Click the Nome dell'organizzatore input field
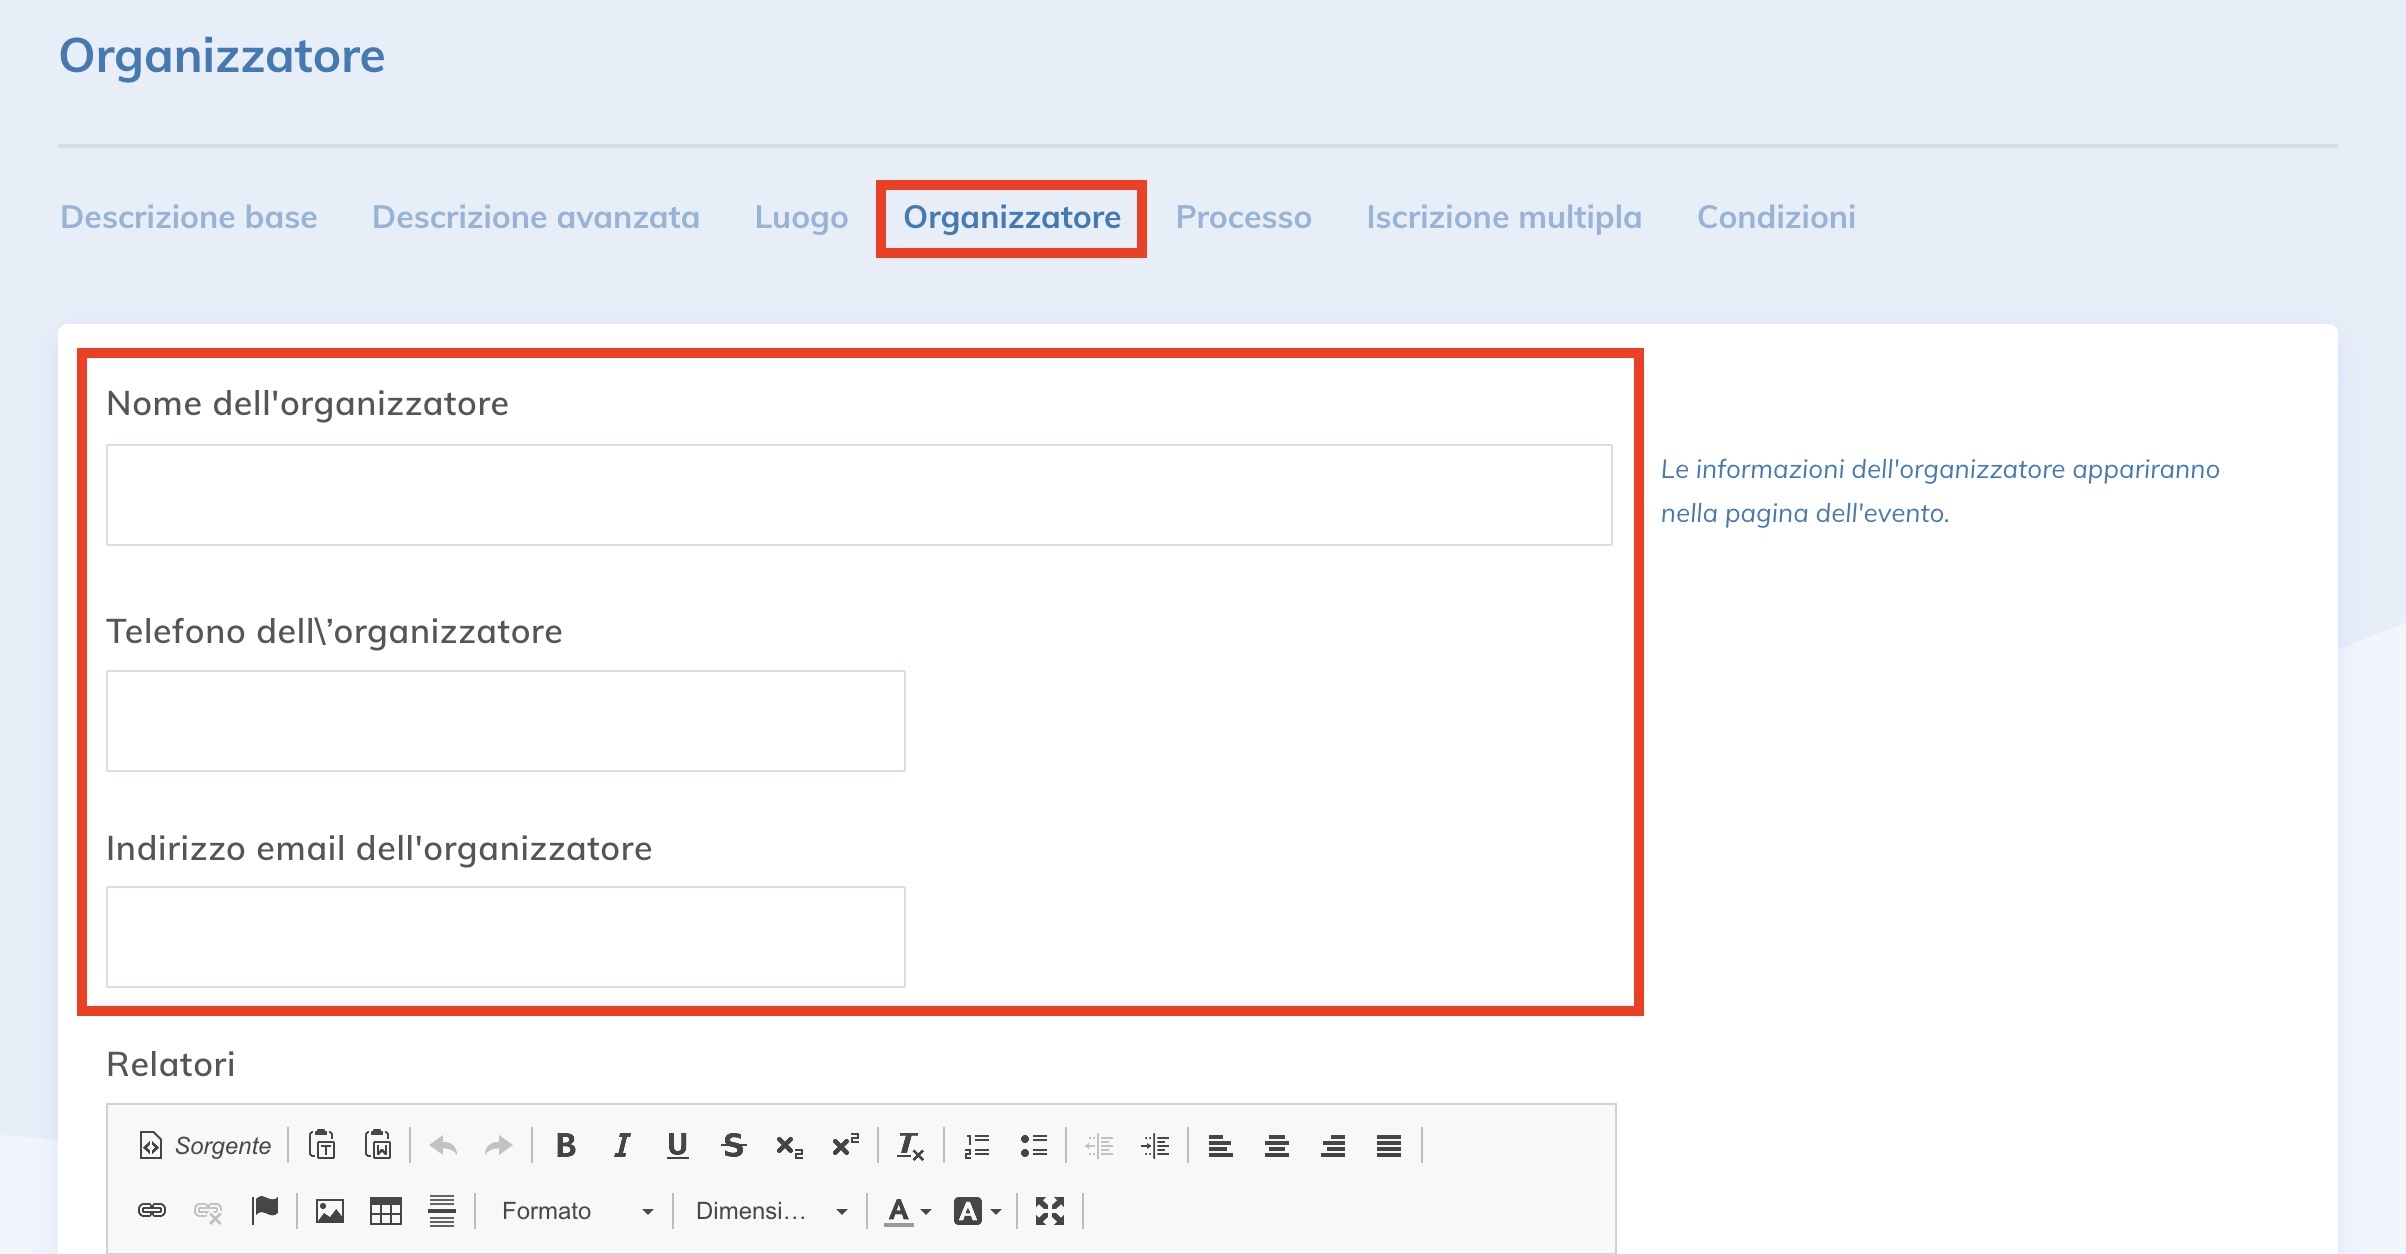2406x1254 pixels. [x=859, y=494]
